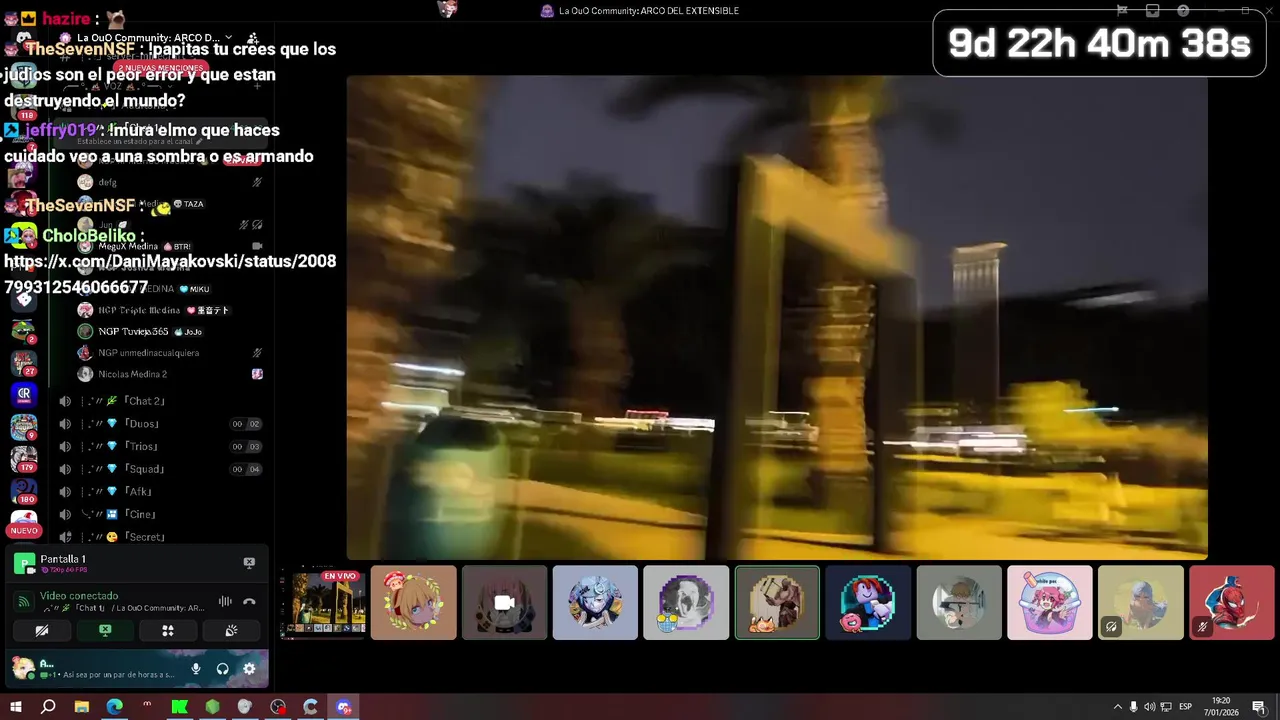Join the Squad voice channel
Screen dimensions: 1280x720
click(x=160, y=469)
